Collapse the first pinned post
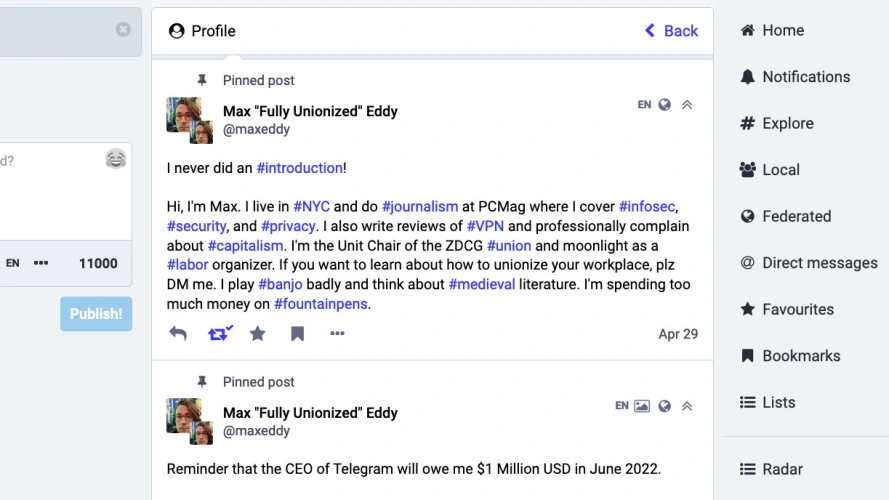 coord(687,105)
